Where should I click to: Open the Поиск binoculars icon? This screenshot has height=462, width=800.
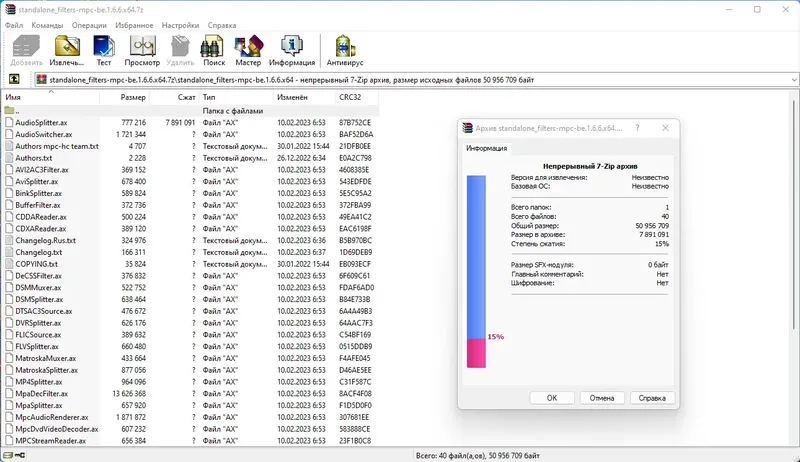(214, 50)
